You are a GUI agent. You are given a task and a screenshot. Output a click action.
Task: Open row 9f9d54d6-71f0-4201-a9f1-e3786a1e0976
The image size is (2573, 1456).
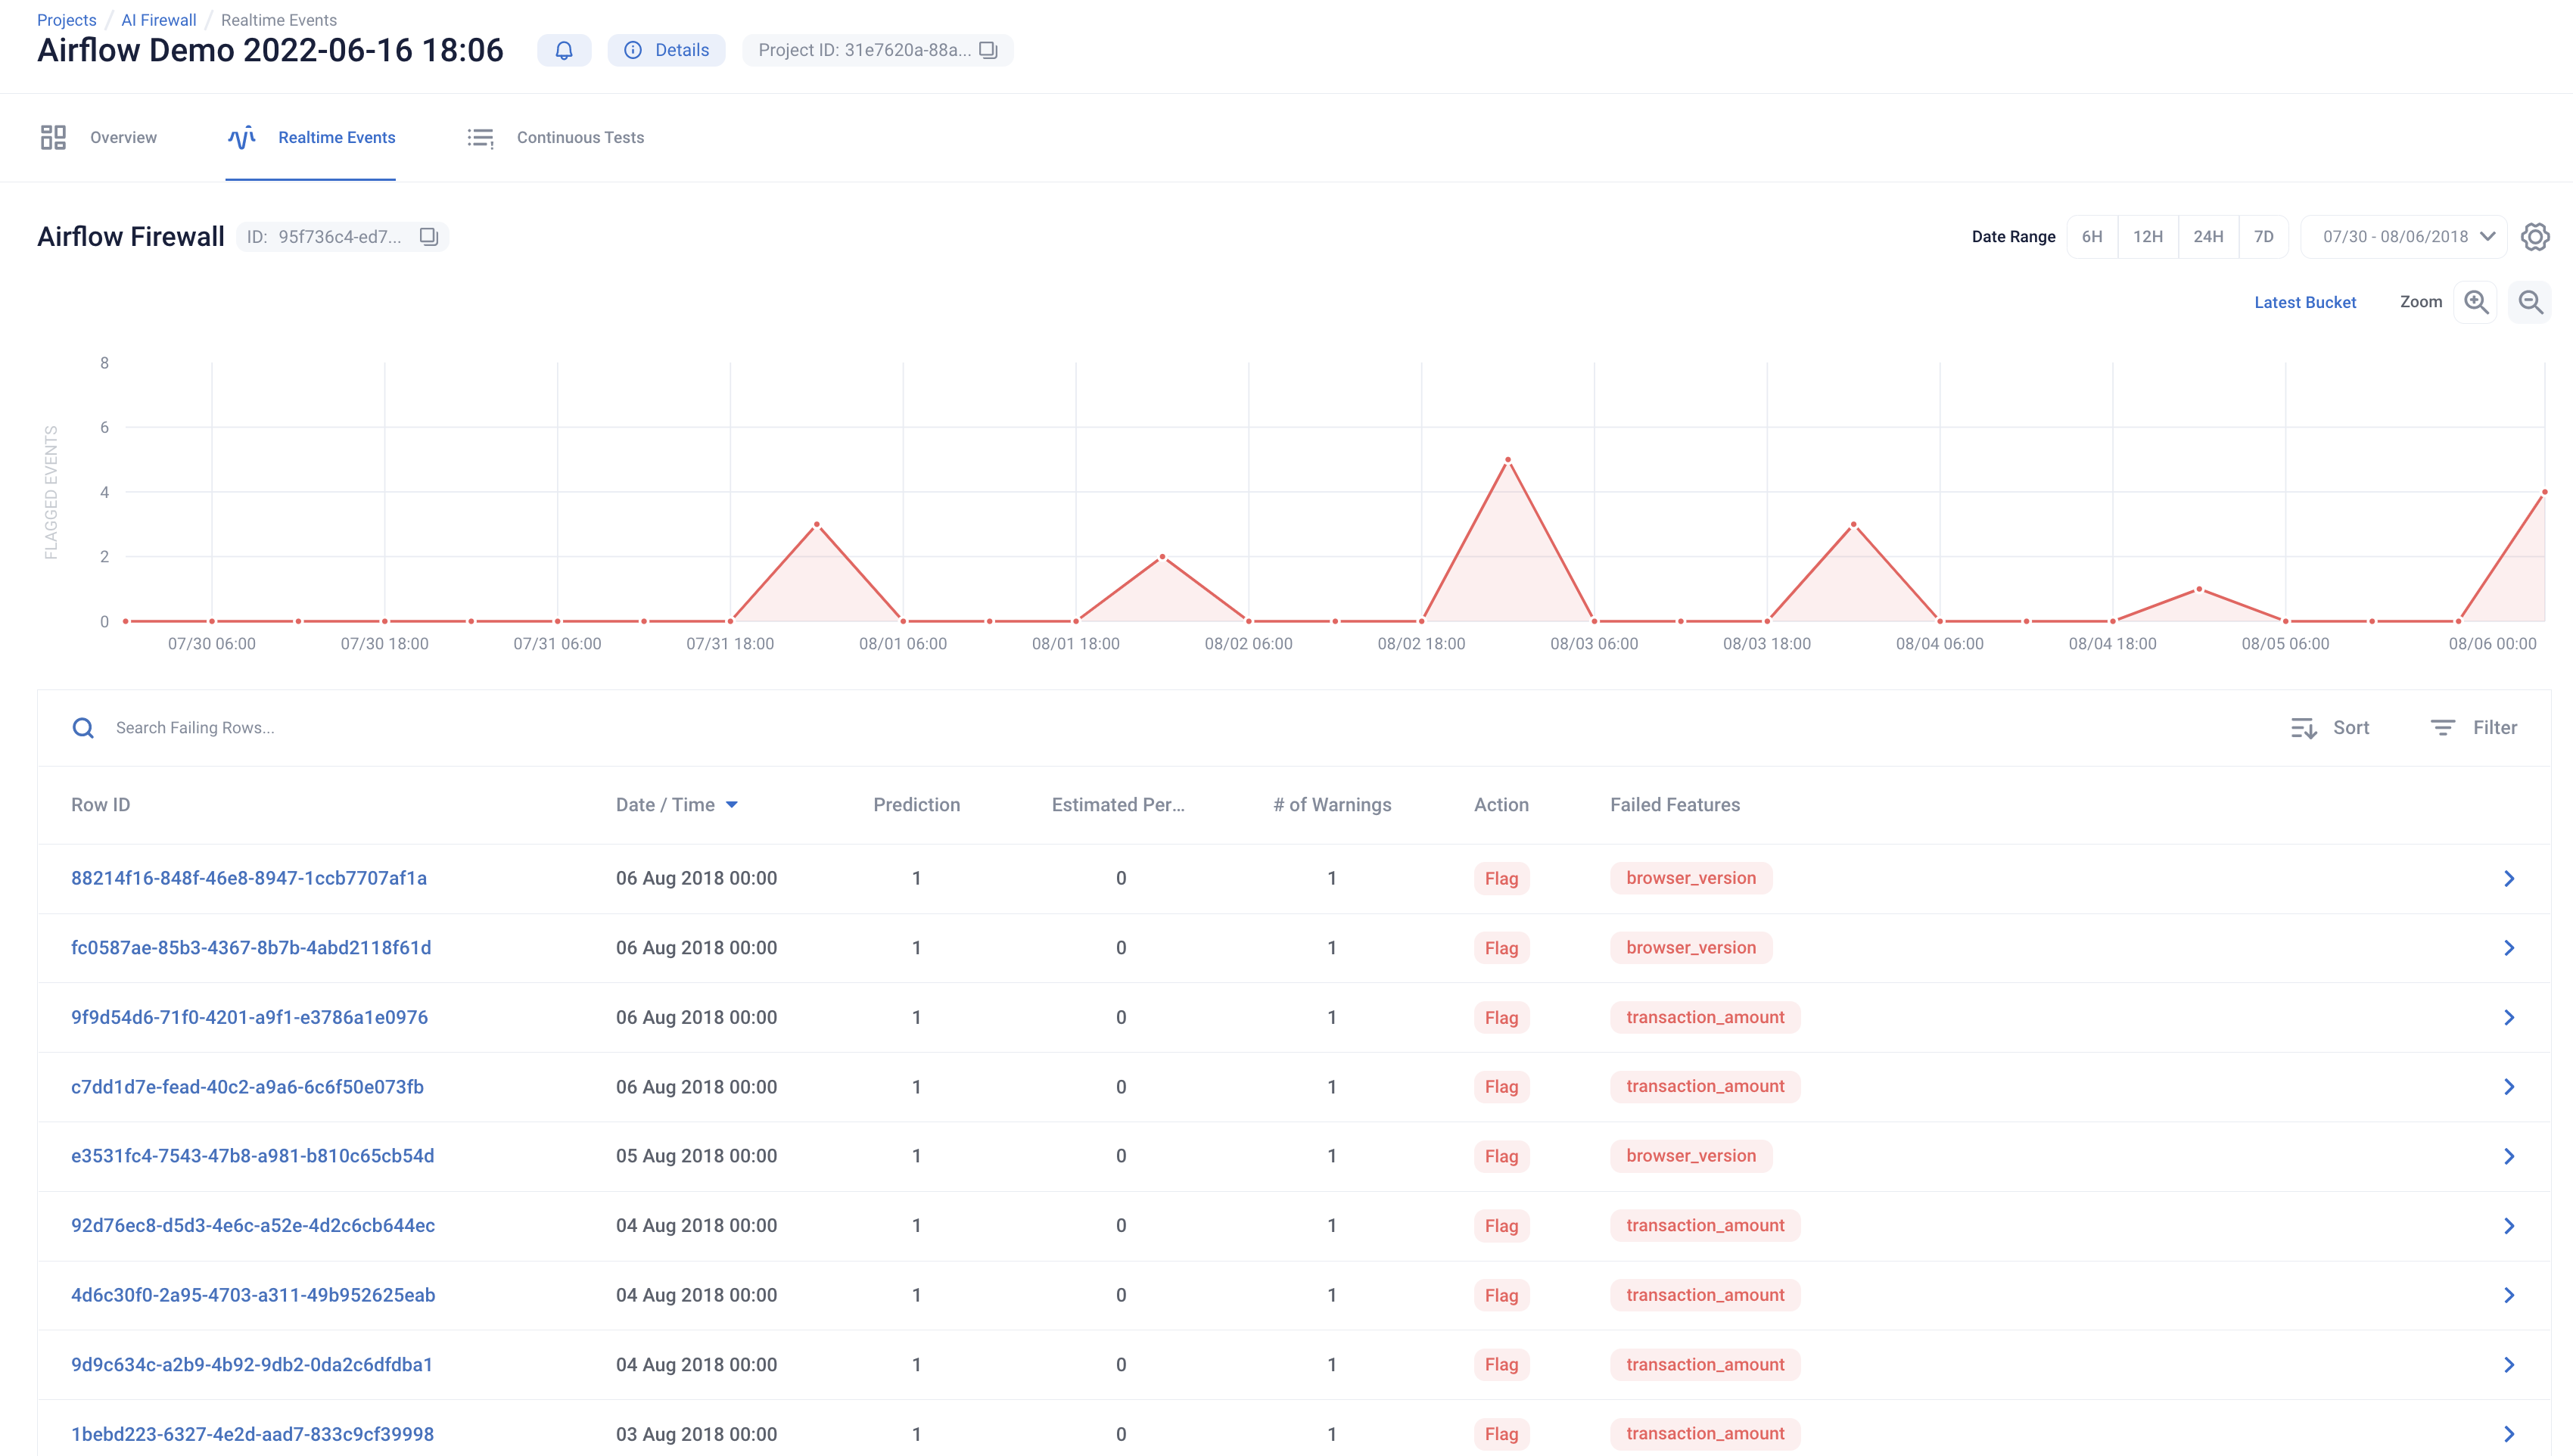249,1017
